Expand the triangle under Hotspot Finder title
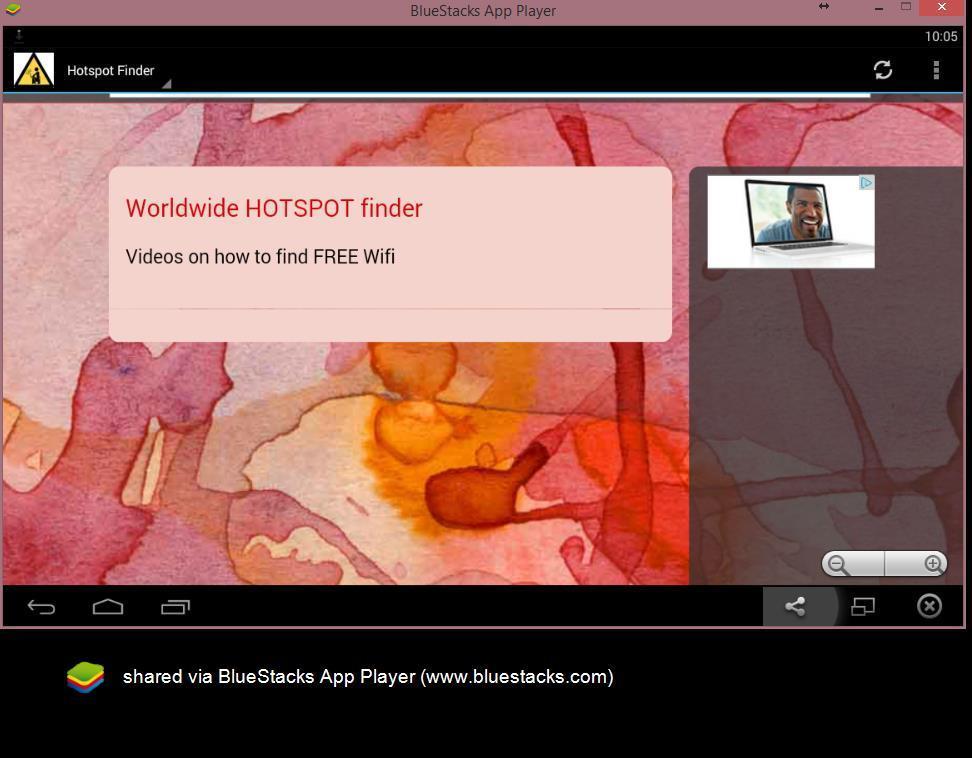The image size is (972, 758). [168, 84]
